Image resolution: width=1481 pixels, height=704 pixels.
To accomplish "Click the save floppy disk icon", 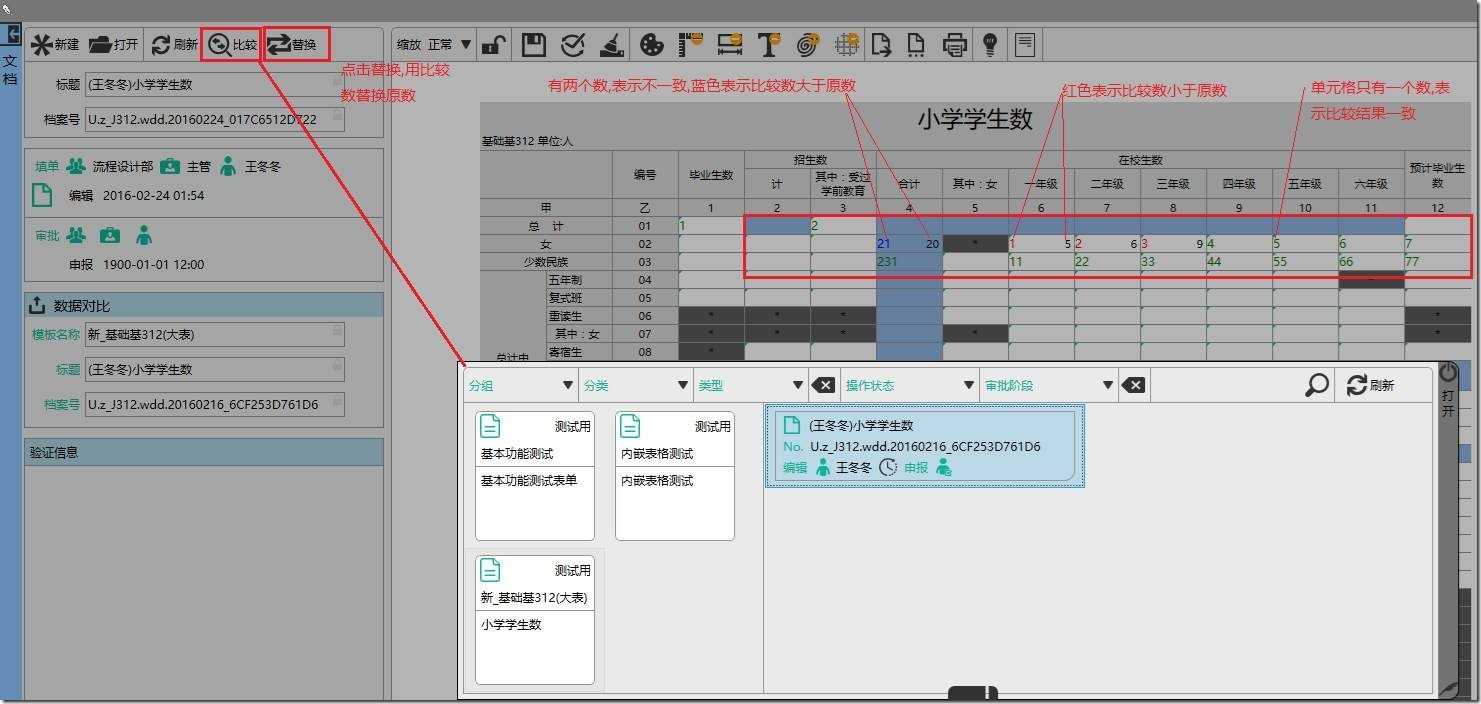I will click(534, 44).
